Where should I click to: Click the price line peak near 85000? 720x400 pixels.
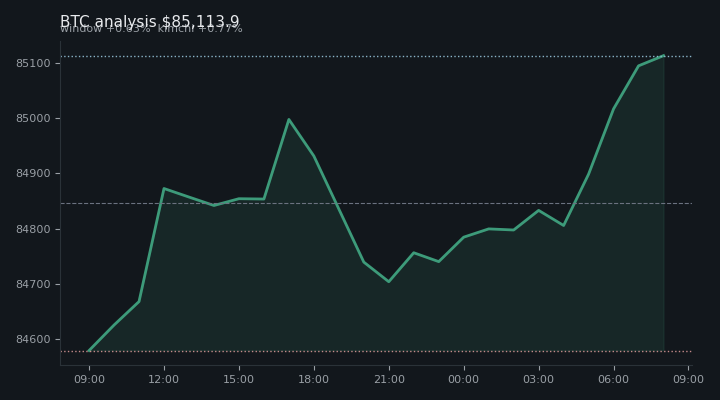(x=288, y=119)
